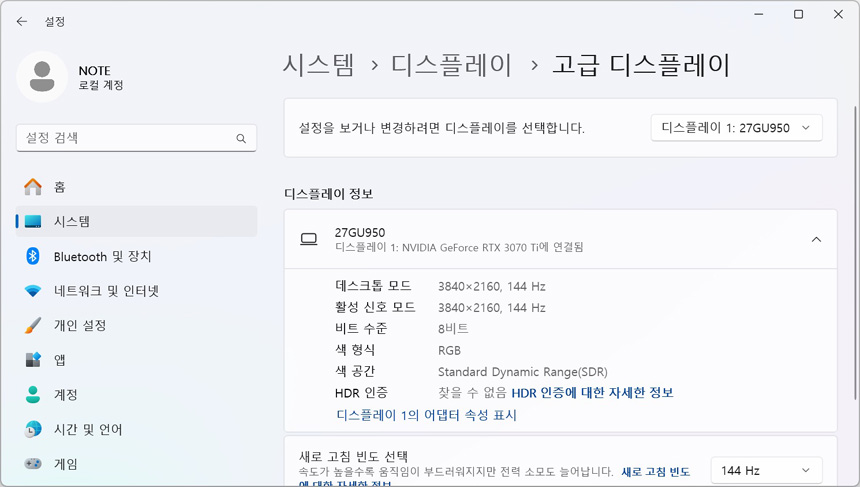Click the Accounts person icon

33,395
